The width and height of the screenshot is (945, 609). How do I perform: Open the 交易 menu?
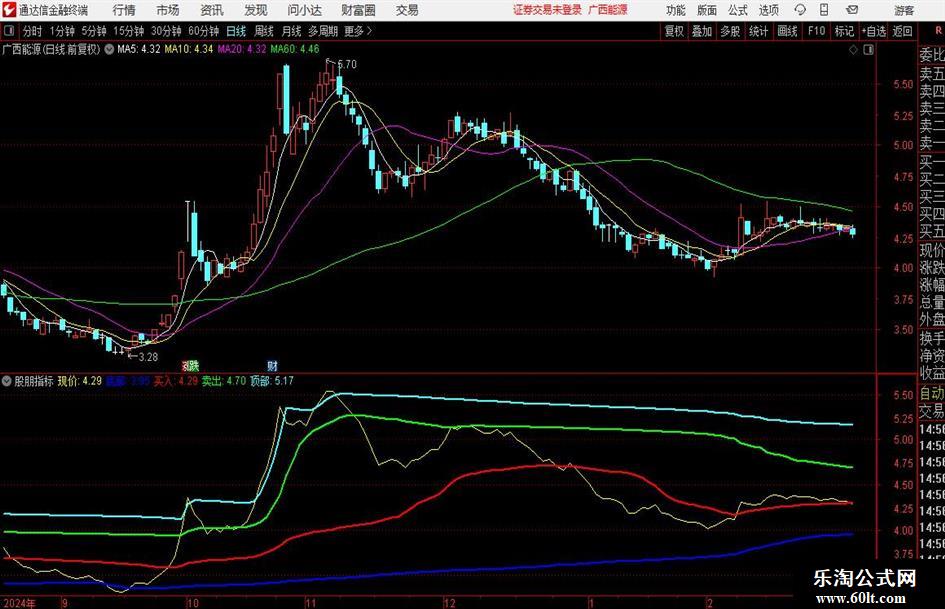pyautogui.click(x=407, y=10)
